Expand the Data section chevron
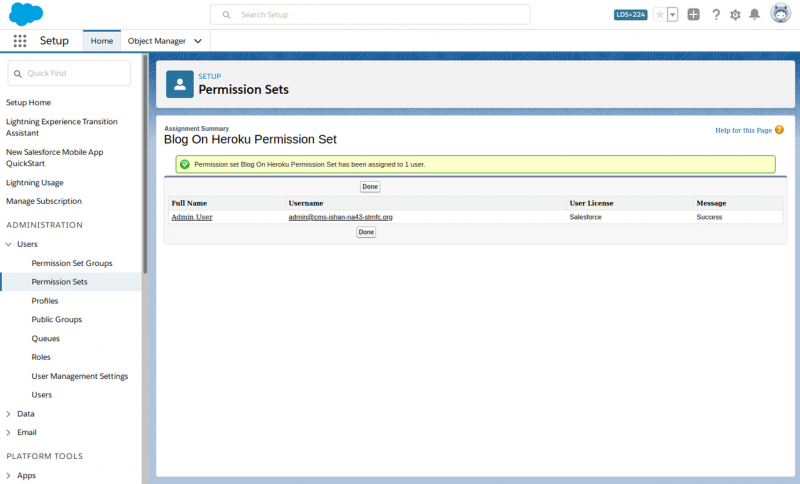The height and width of the screenshot is (484, 800). click(8, 414)
